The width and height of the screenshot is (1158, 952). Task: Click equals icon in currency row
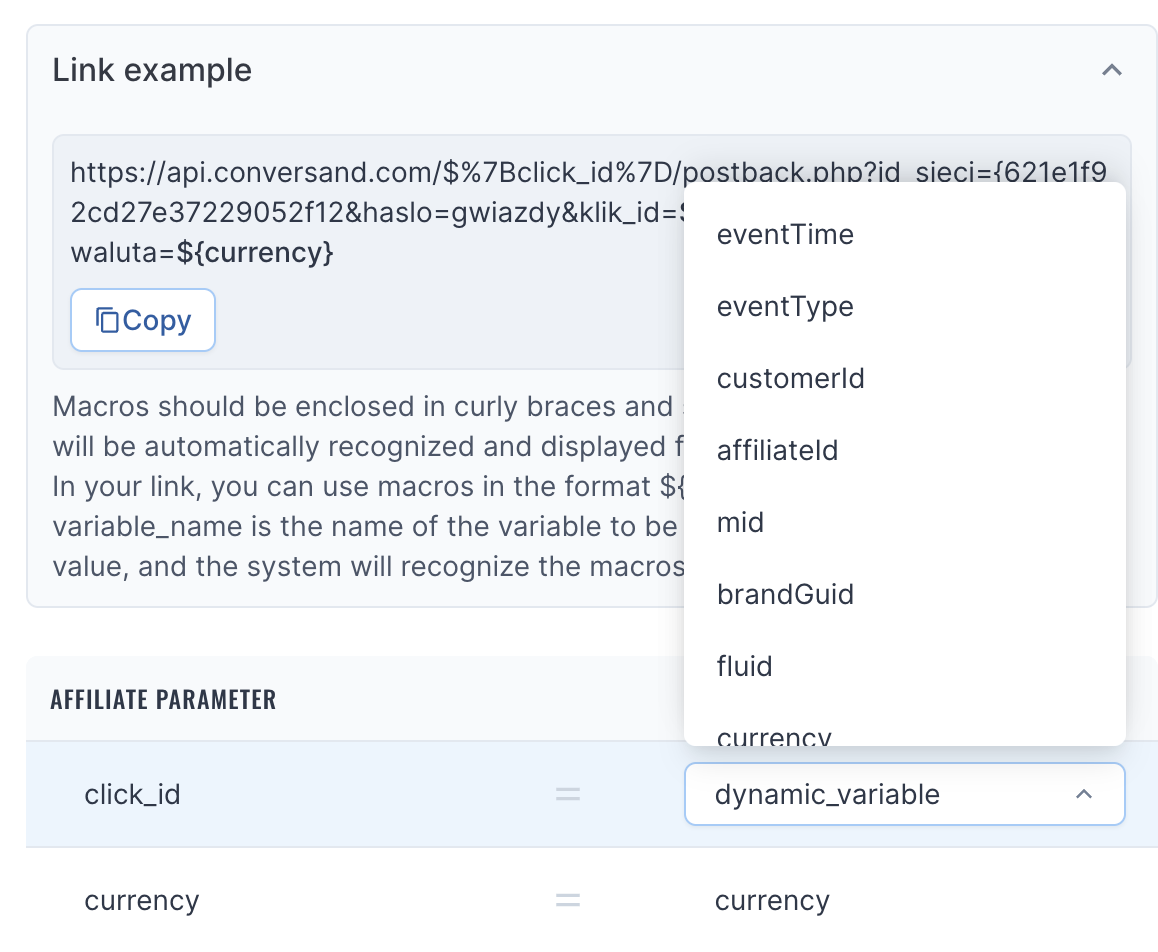pos(568,900)
